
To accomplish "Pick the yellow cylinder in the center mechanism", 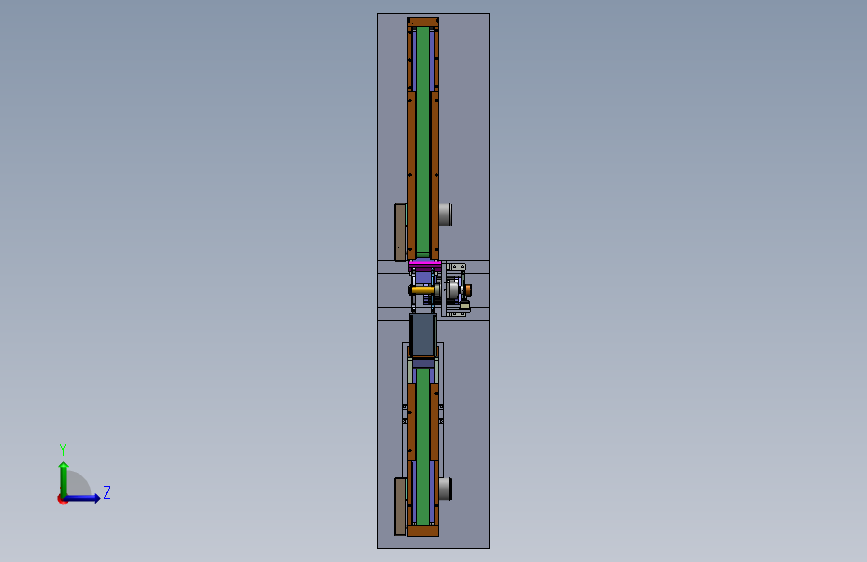I will point(422,289).
